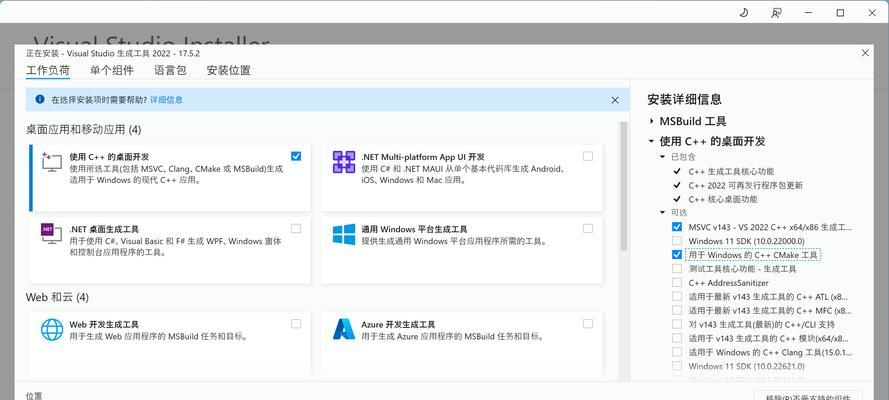Switch to the 工作负荷 tab

(x=48, y=71)
